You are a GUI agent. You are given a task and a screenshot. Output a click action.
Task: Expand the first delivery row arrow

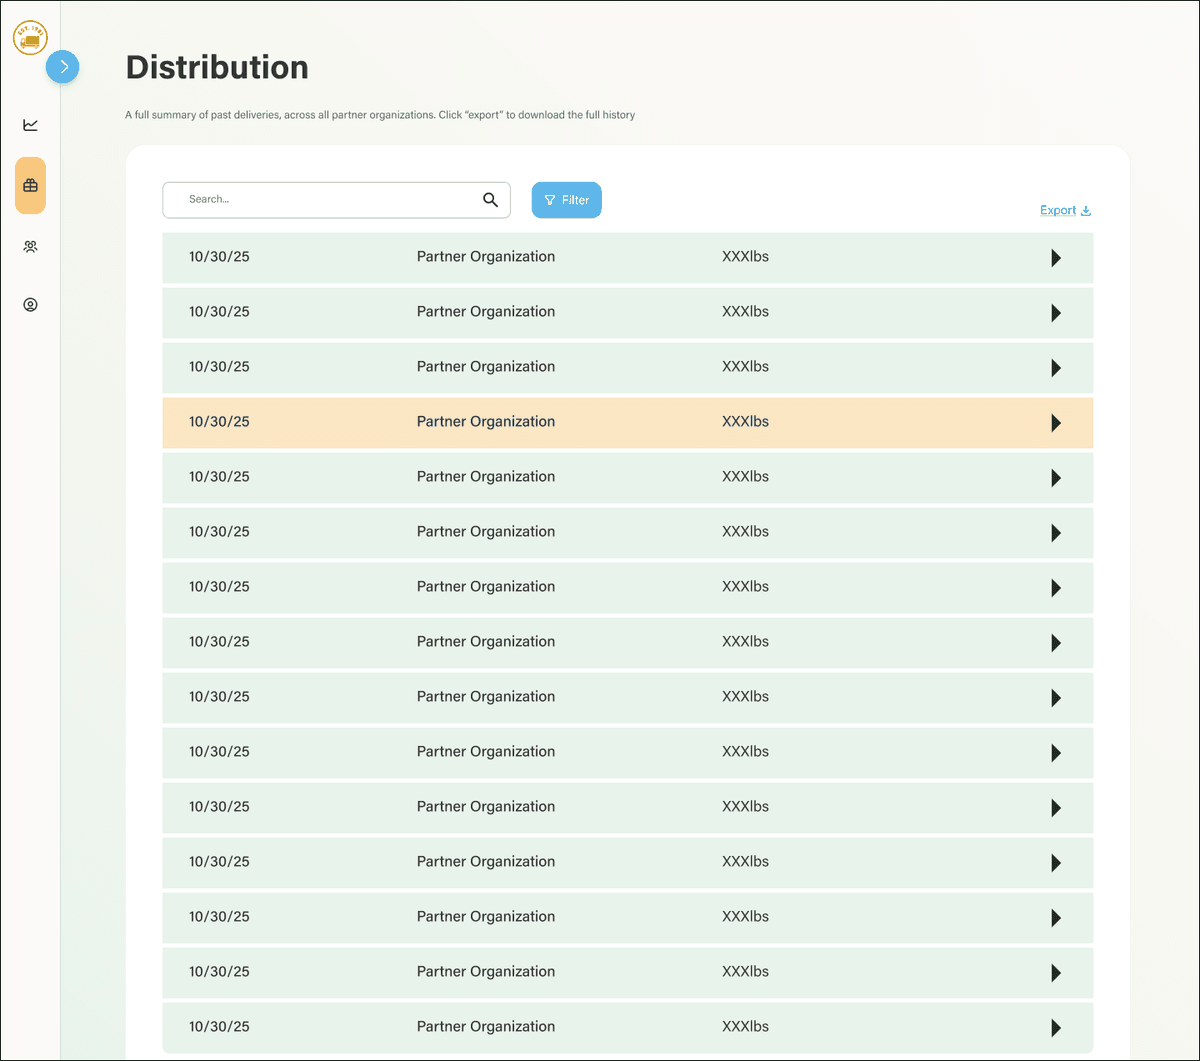click(1056, 258)
